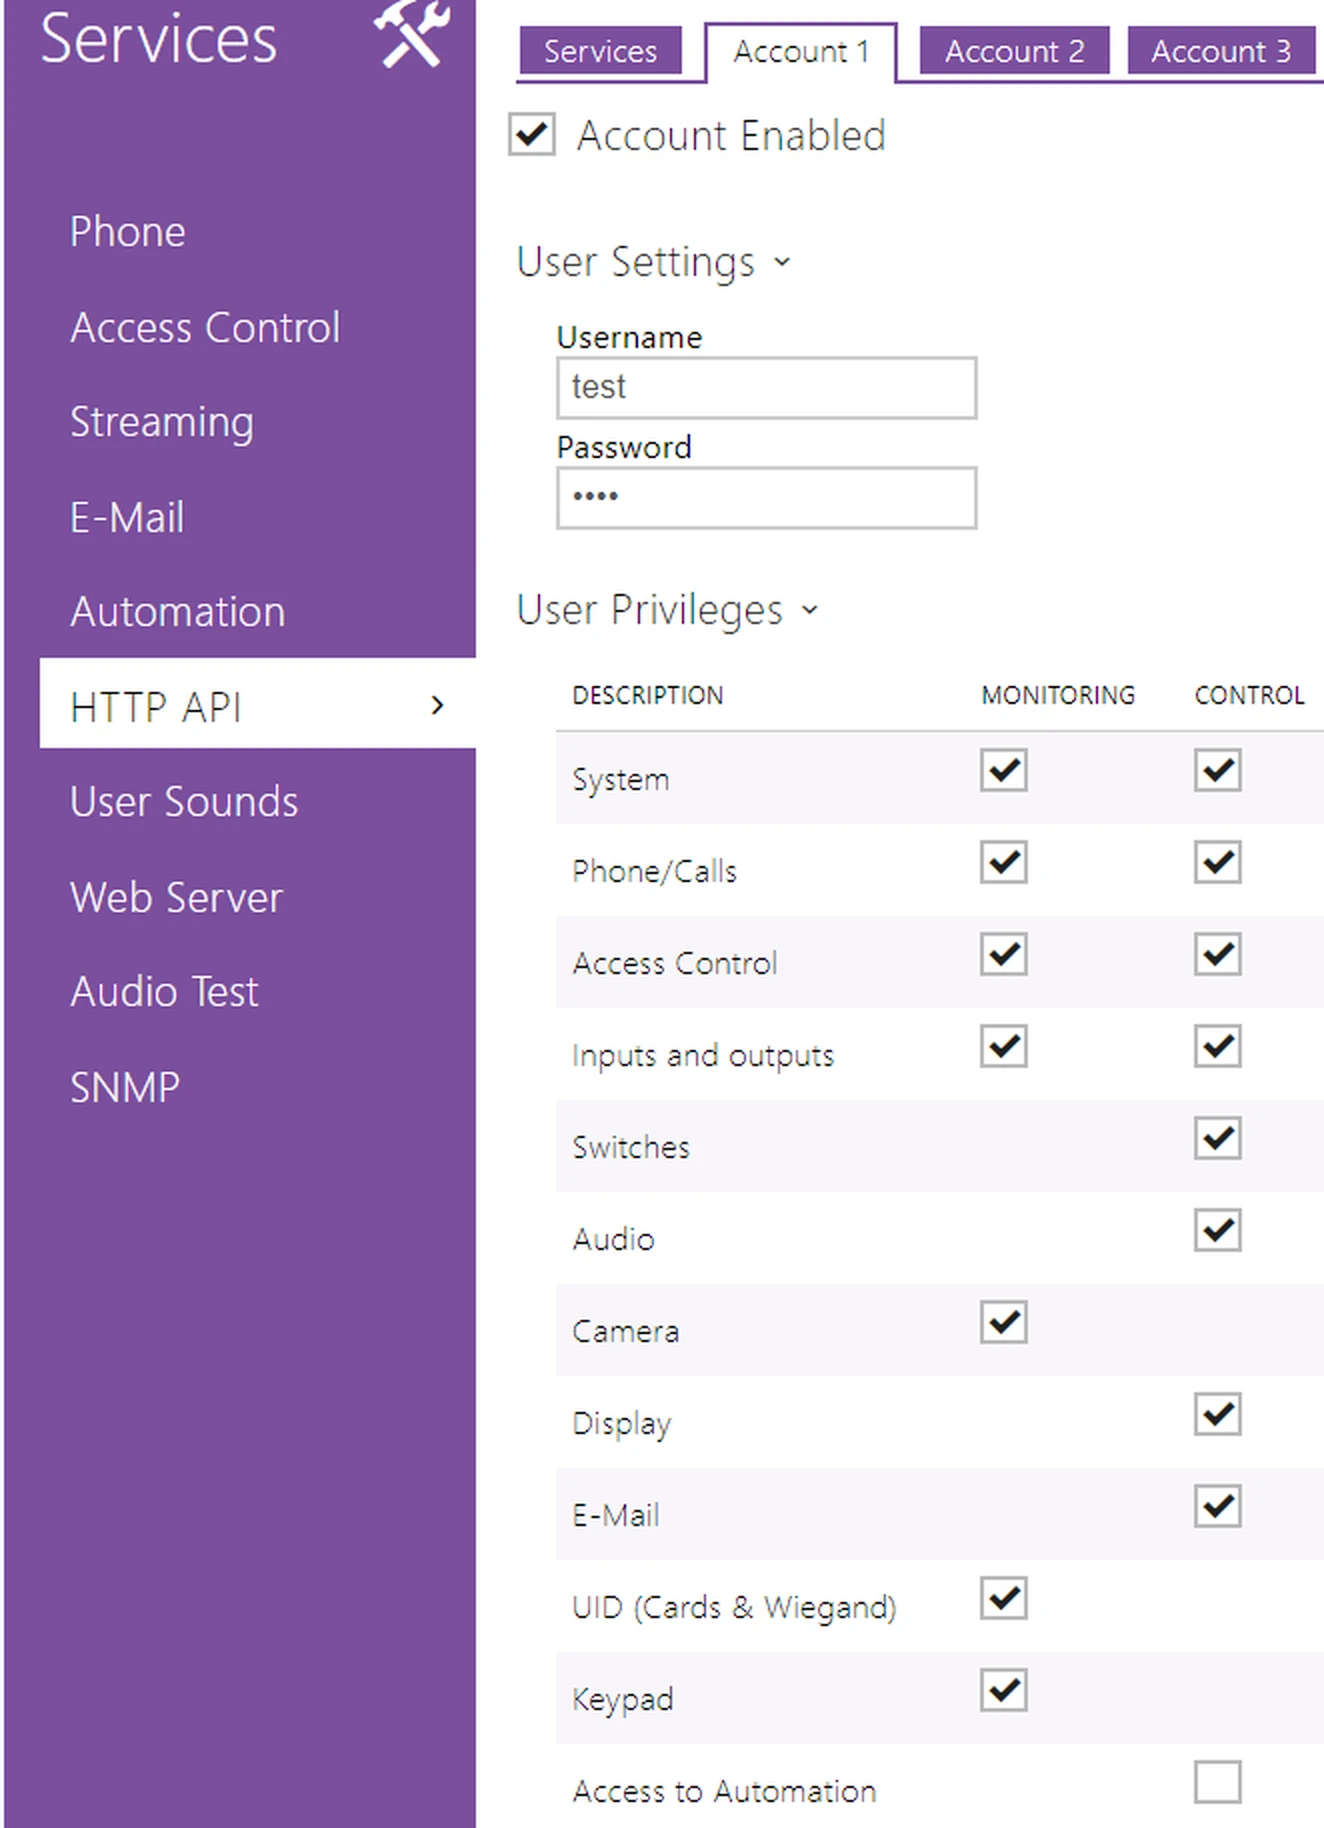Click the DESCRIPTION column header
This screenshot has width=1324, height=1828.
(x=648, y=695)
